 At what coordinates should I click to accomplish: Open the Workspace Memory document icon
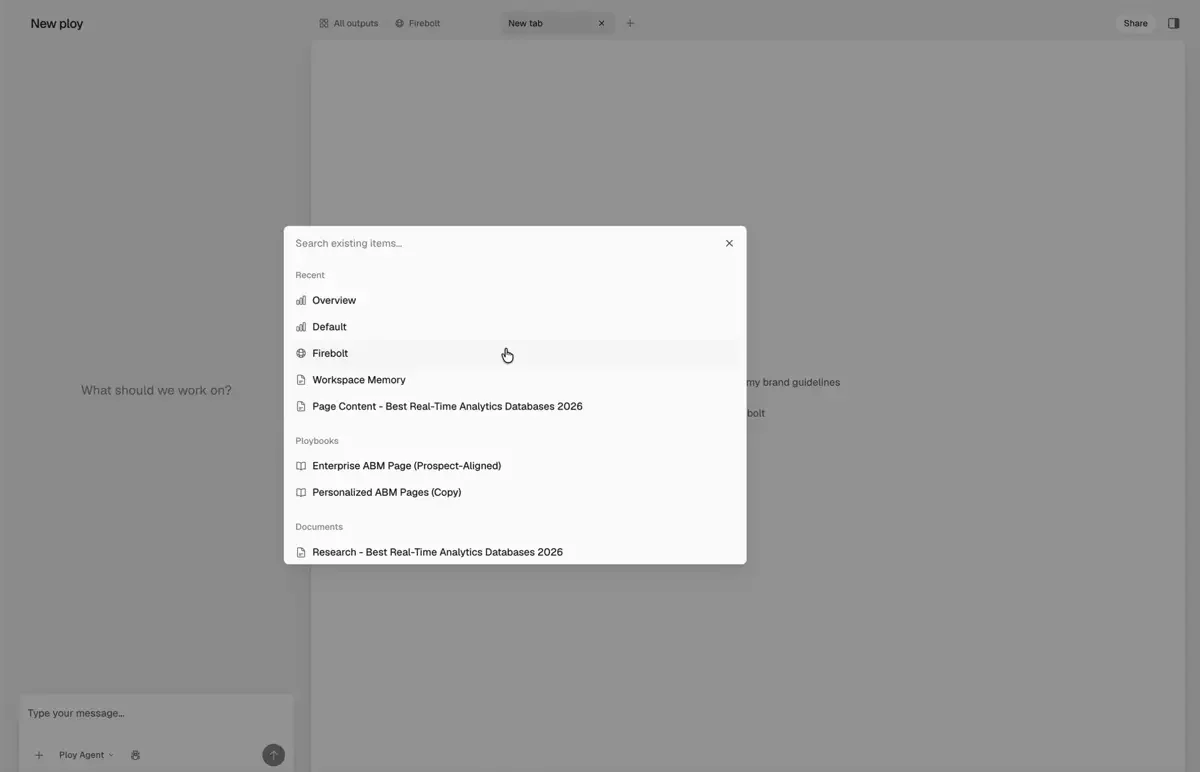pos(301,380)
